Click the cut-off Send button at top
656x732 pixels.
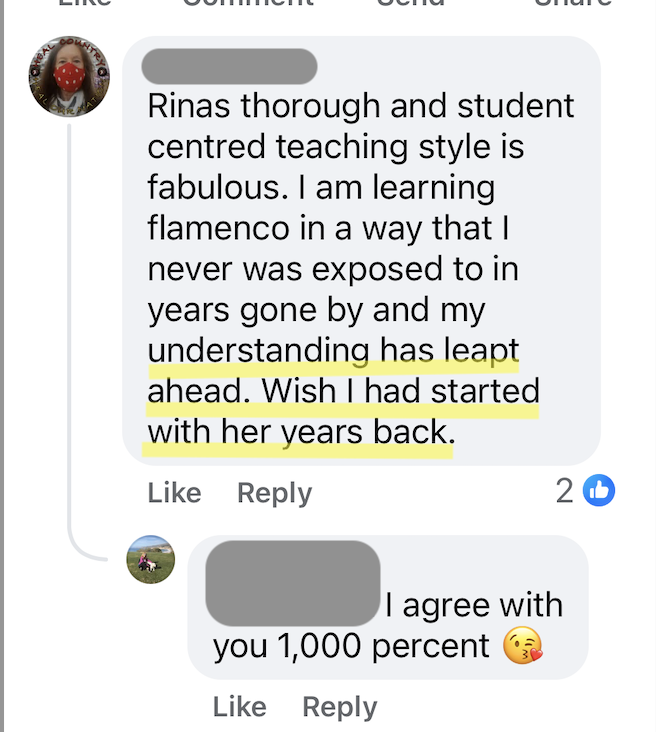[410, 3]
